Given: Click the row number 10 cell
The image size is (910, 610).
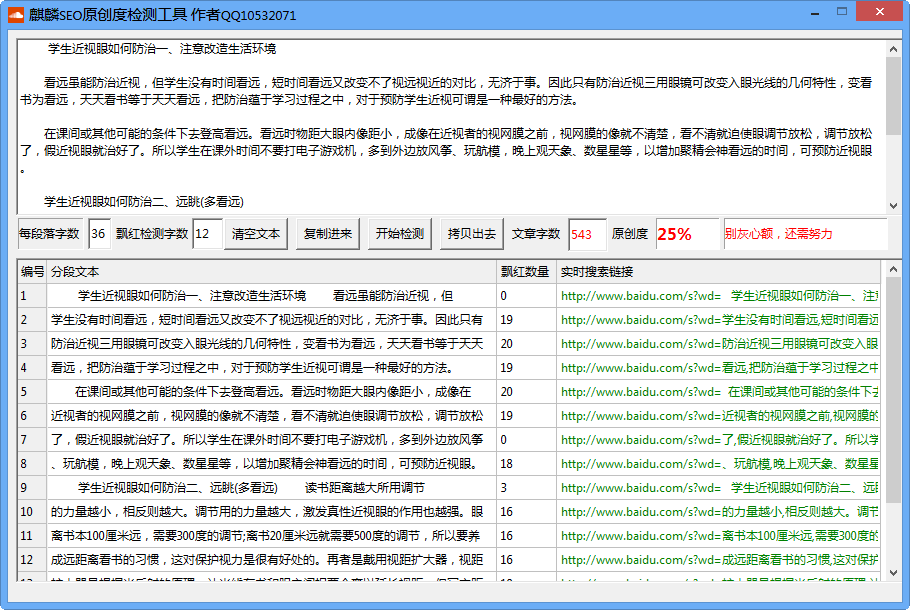Looking at the screenshot, I should coord(32,512).
